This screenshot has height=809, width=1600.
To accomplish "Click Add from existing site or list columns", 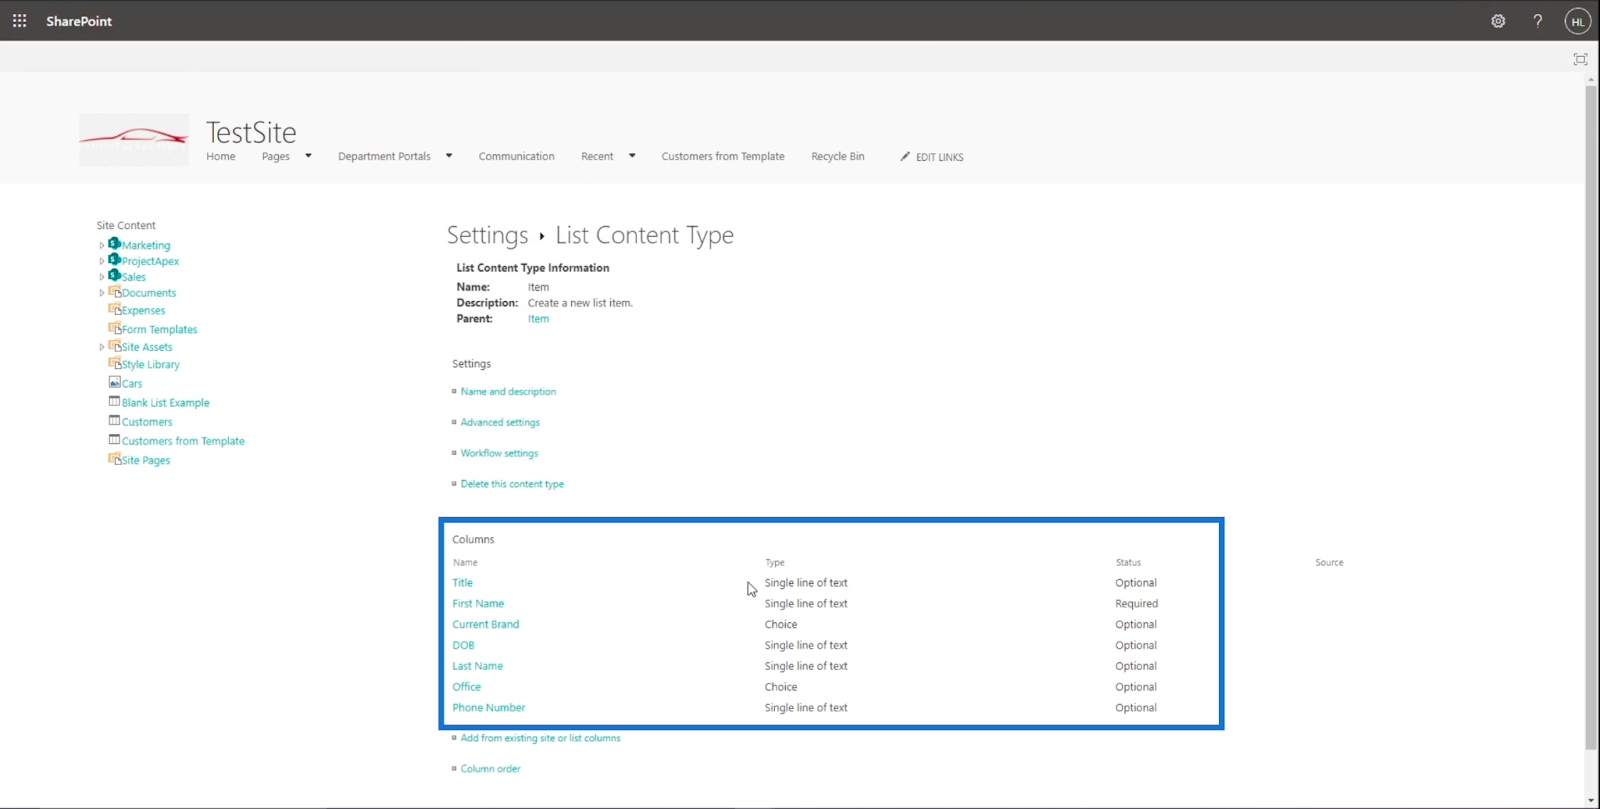I will [x=540, y=738].
